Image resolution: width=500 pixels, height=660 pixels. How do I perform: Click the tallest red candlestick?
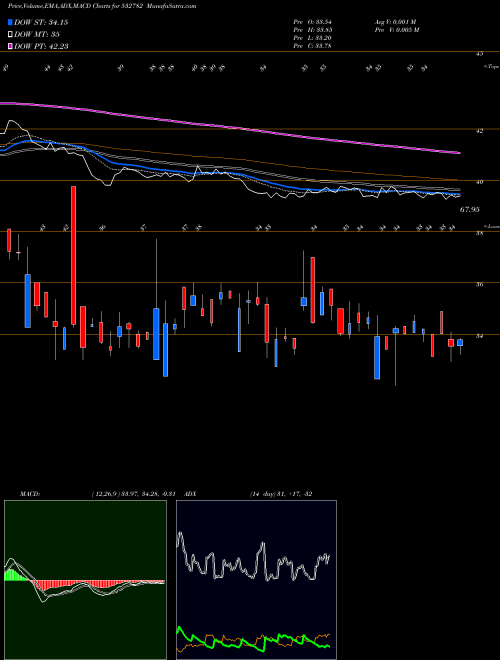[x=73, y=255]
